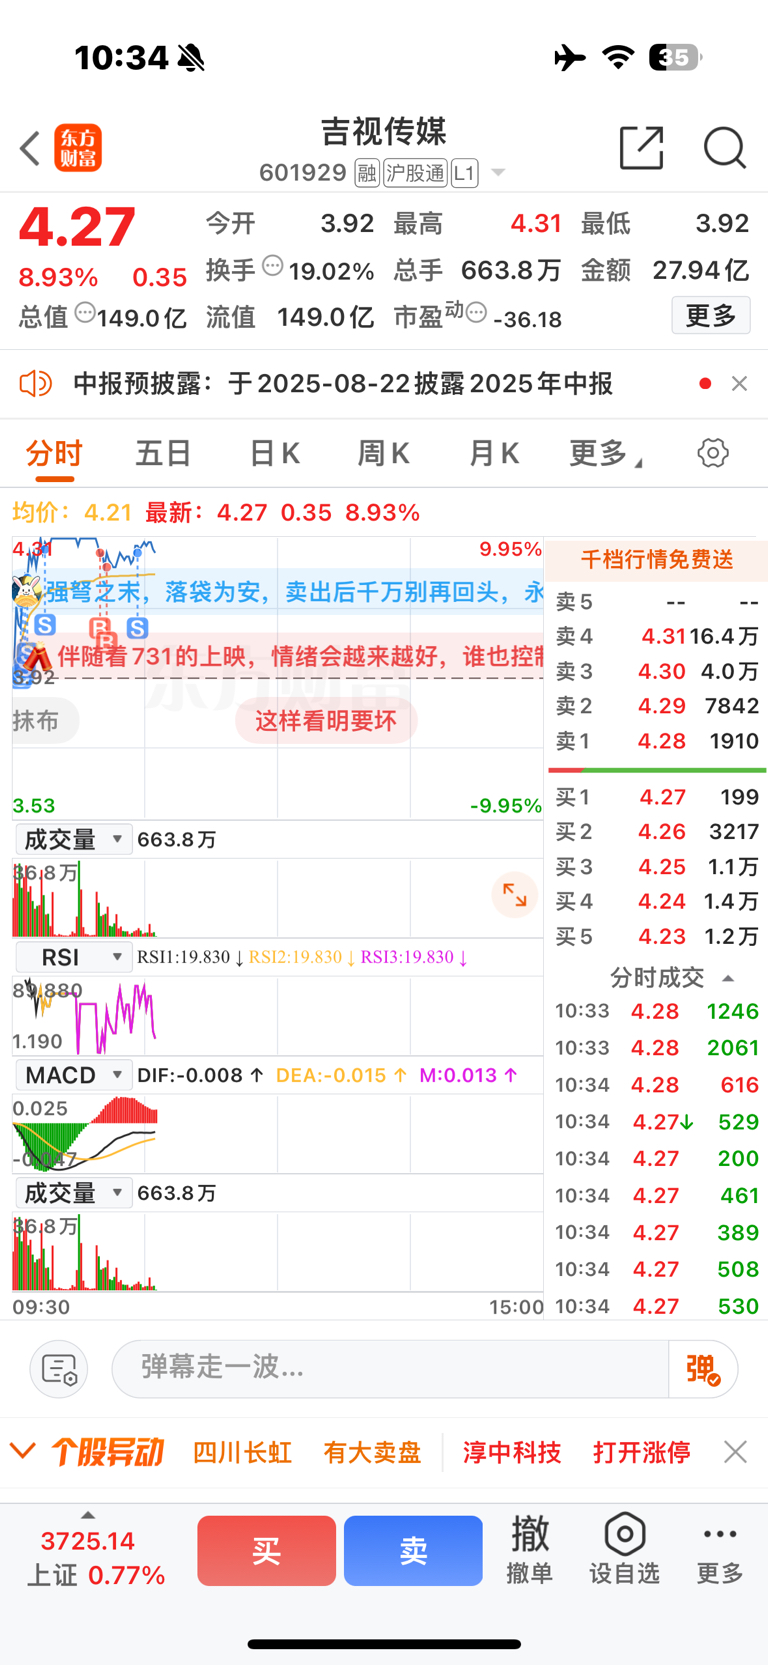Open the bottom 更多 dots menu
The height and width of the screenshot is (1665, 769).
[x=720, y=1548]
